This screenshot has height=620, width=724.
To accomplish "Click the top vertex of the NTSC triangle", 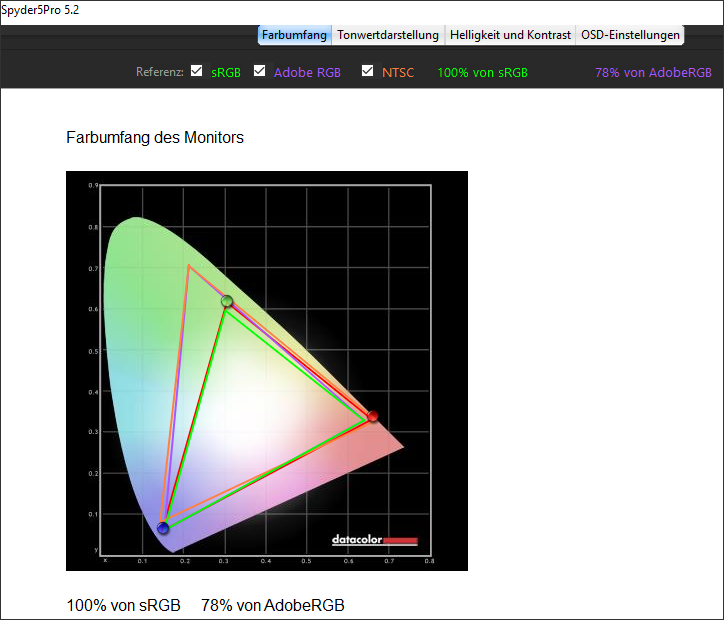I will (x=188, y=265).
